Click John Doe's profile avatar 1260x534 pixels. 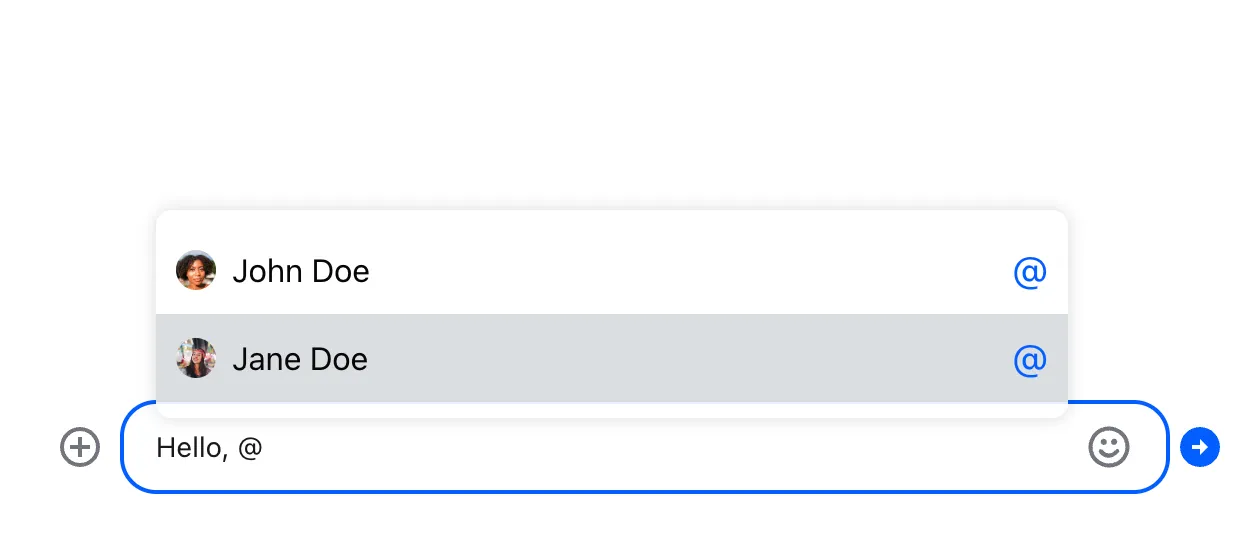(196, 271)
